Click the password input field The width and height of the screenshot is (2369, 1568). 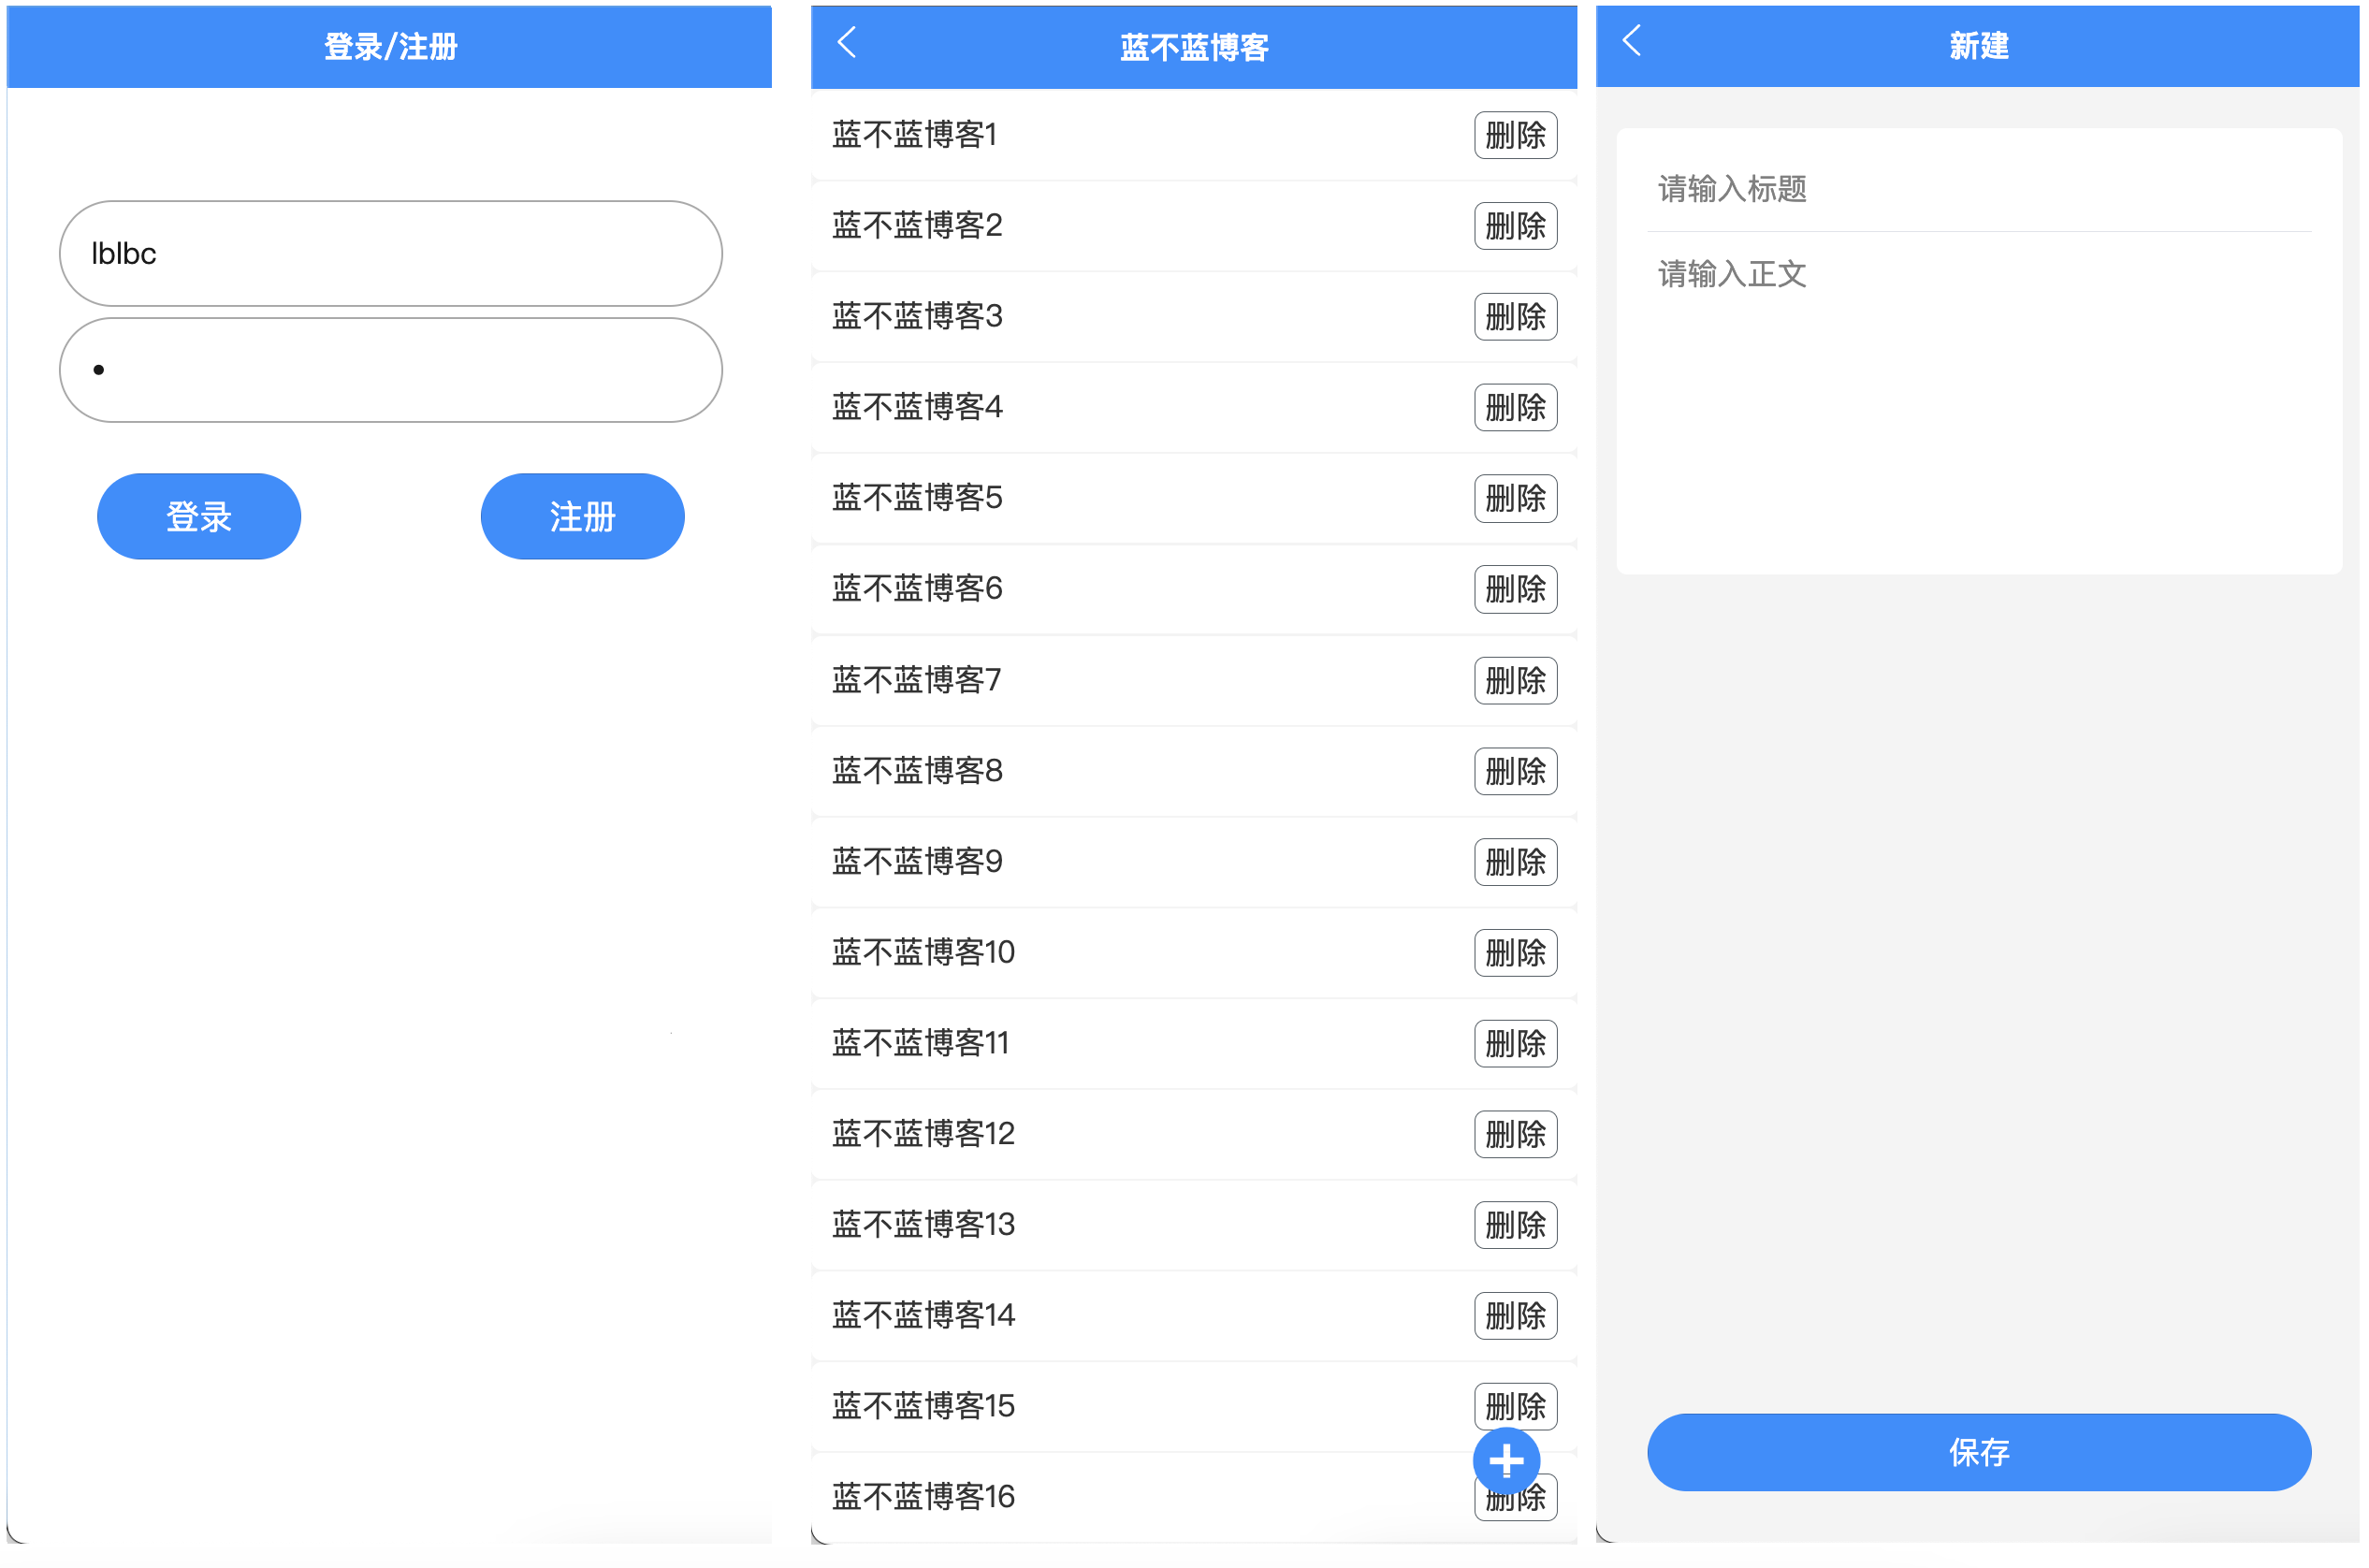pyautogui.click(x=390, y=370)
